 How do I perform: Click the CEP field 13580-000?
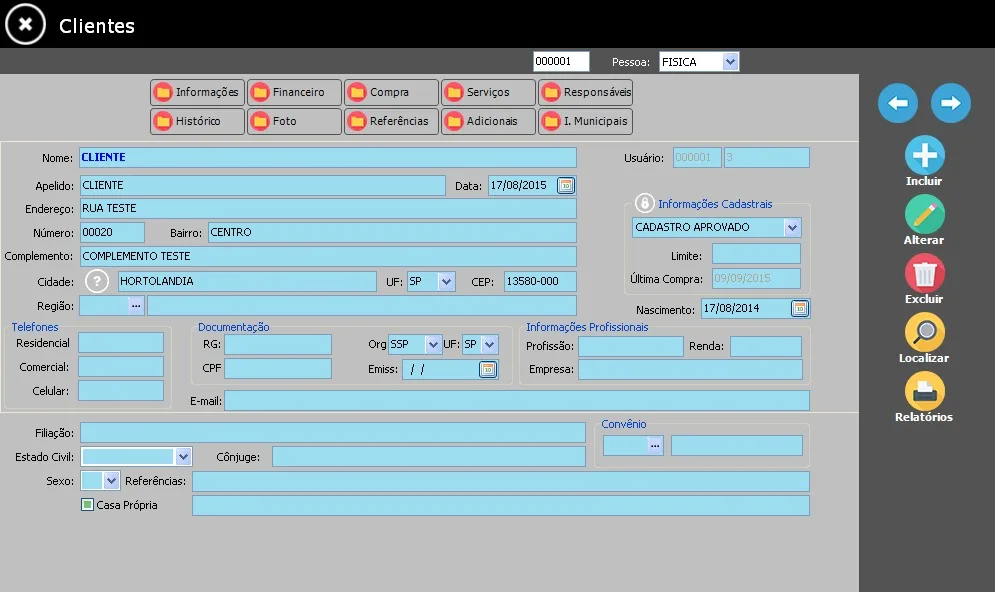tap(540, 281)
